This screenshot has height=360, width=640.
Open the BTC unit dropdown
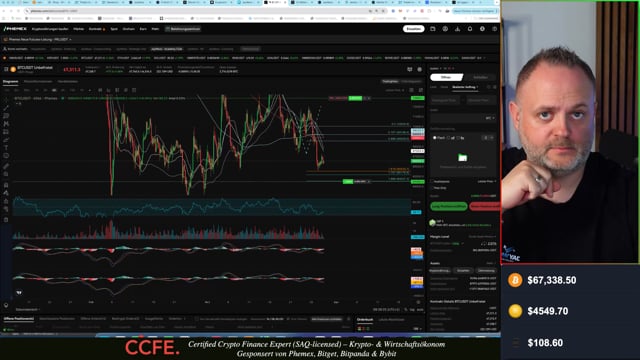tap(490, 118)
